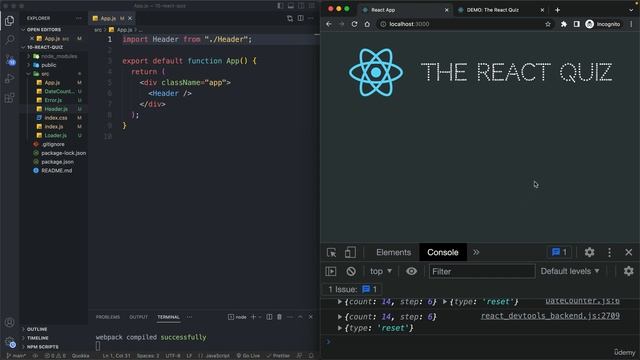Open Explorer panel more actions ellipsis

(x=79, y=18)
